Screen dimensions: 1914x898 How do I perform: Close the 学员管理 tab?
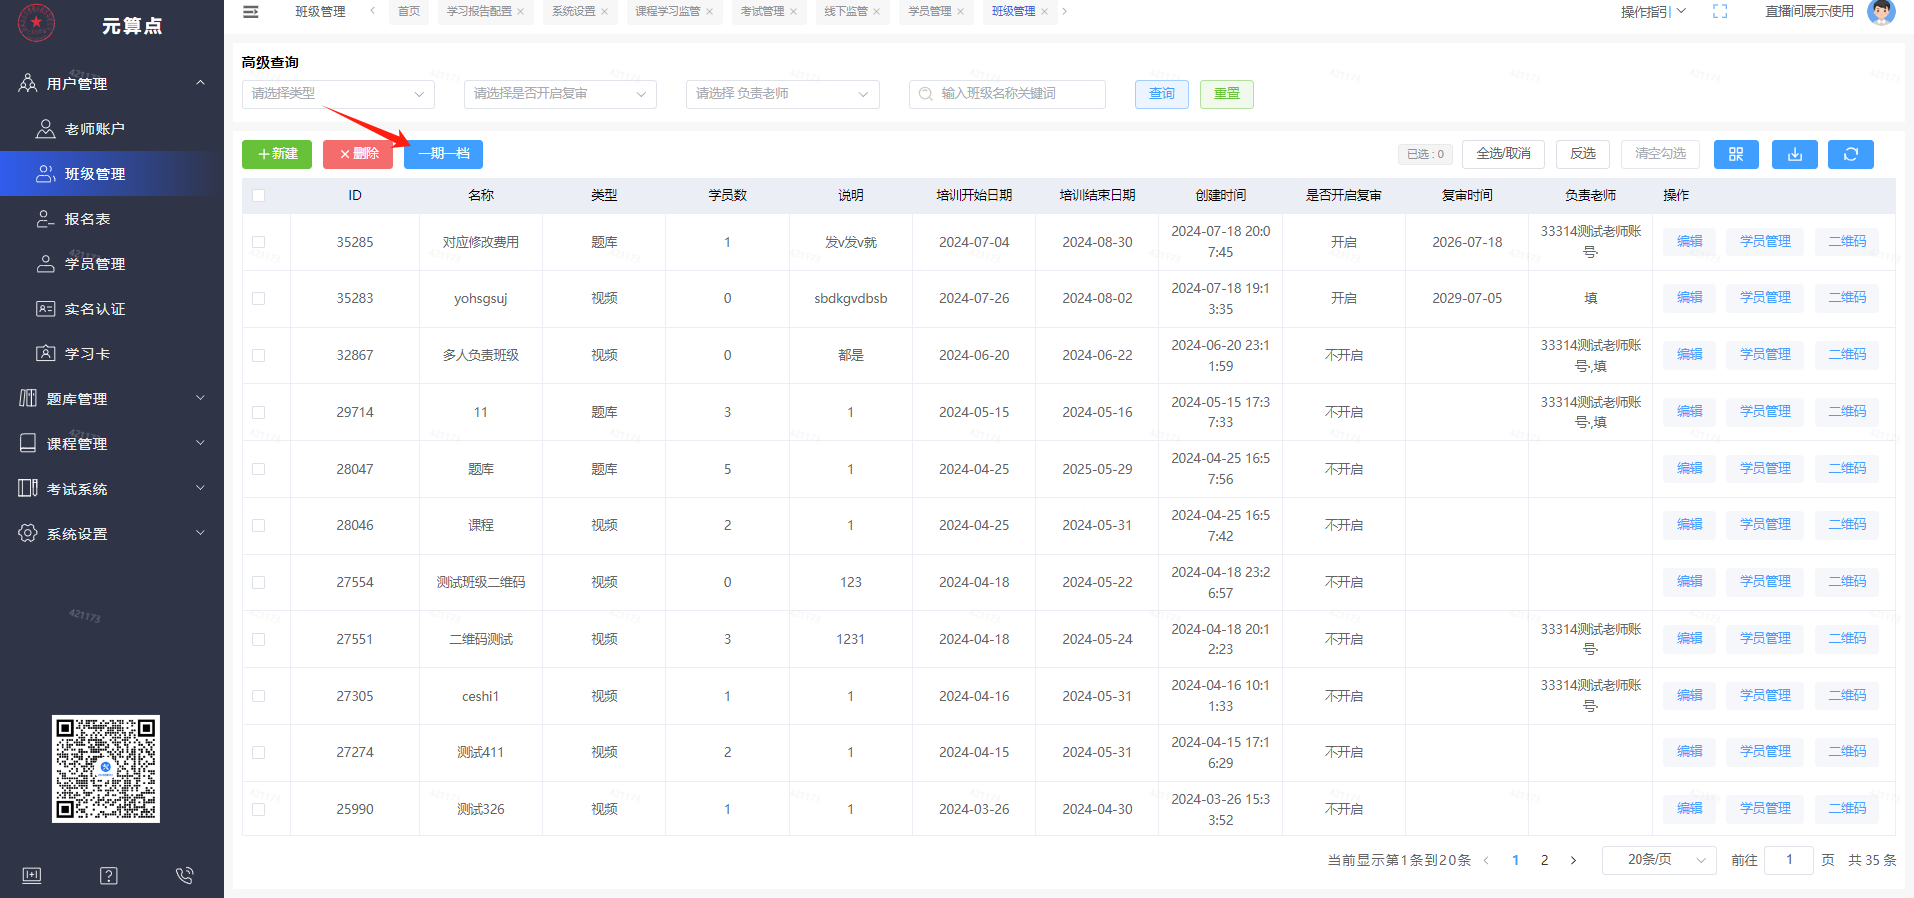(x=960, y=12)
